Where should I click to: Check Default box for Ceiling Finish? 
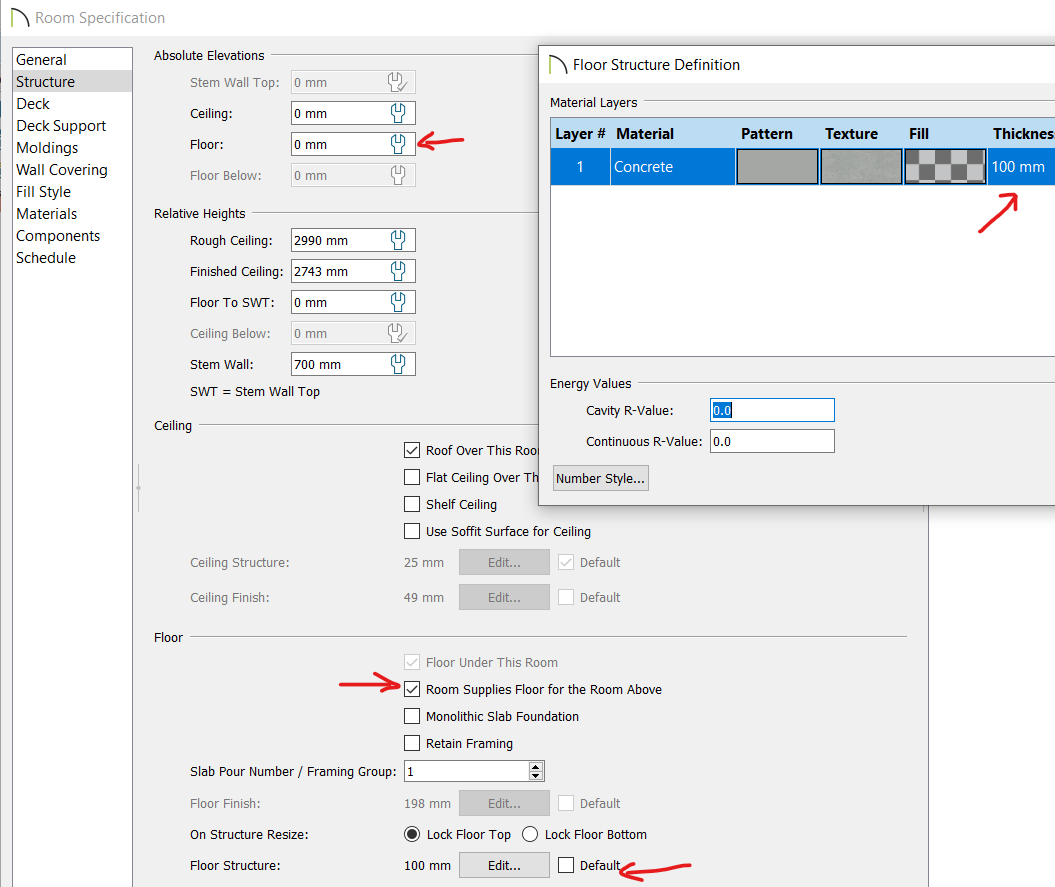click(x=566, y=597)
